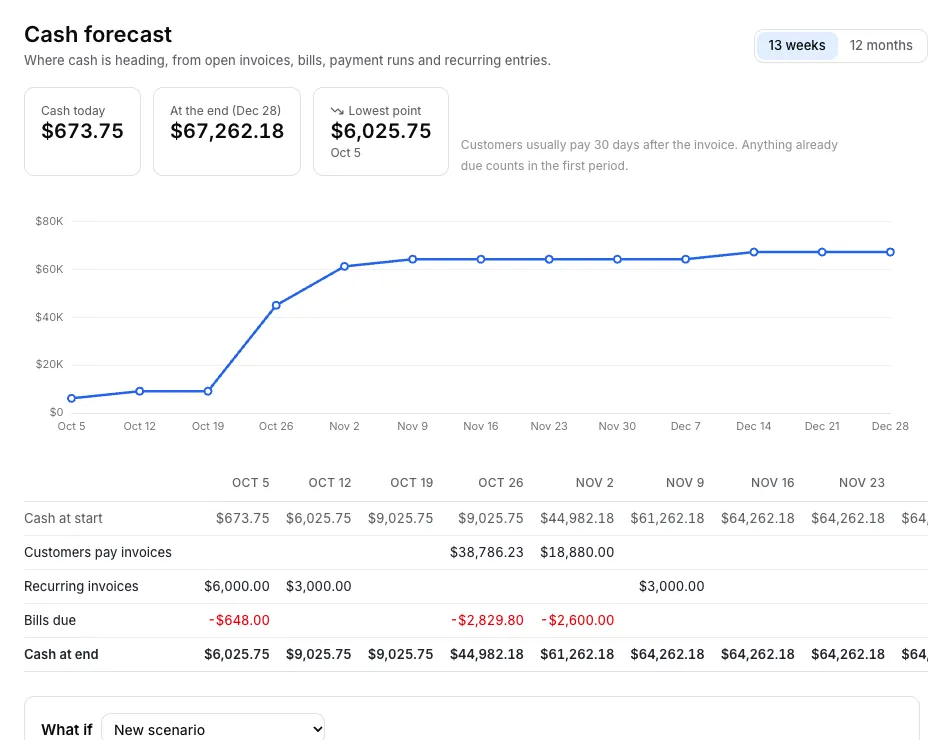This screenshot has width=952, height=740.
Task: Click the Cash today card
Action: [83, 131]
